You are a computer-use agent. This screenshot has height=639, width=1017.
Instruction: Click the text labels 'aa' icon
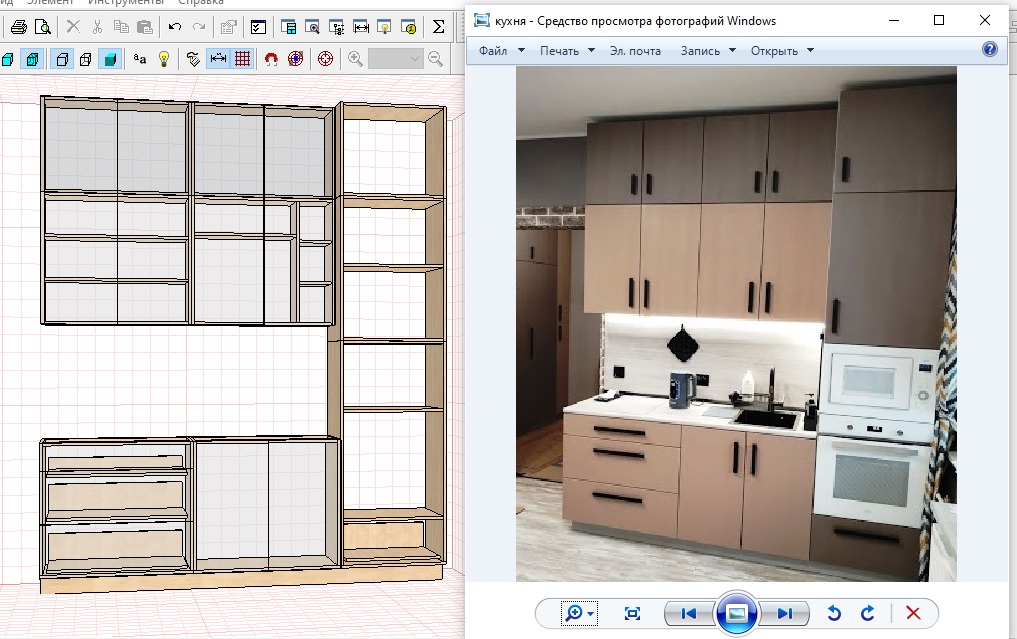point(139,59)
